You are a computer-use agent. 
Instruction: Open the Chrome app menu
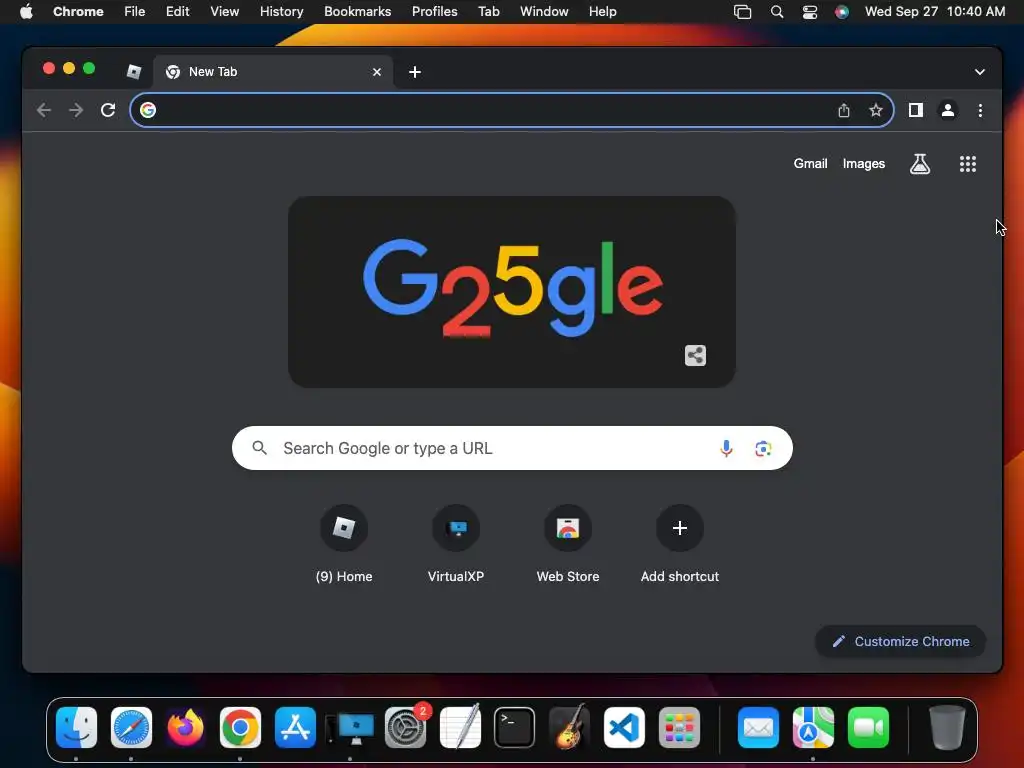tap(78, 12)
